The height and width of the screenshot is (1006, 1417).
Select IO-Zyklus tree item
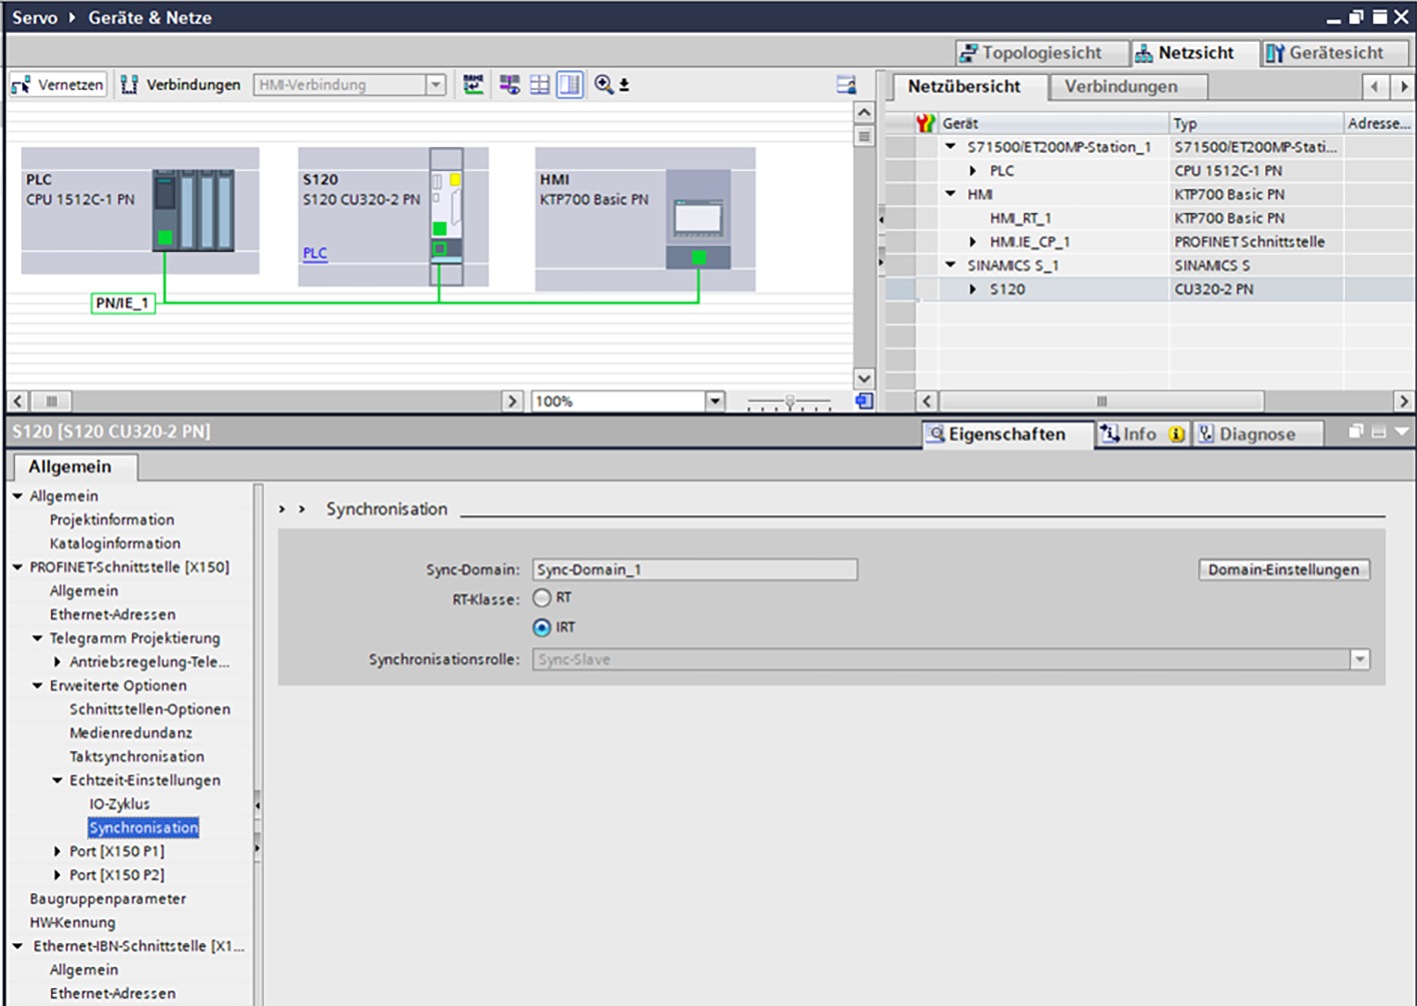click(120, 804)
